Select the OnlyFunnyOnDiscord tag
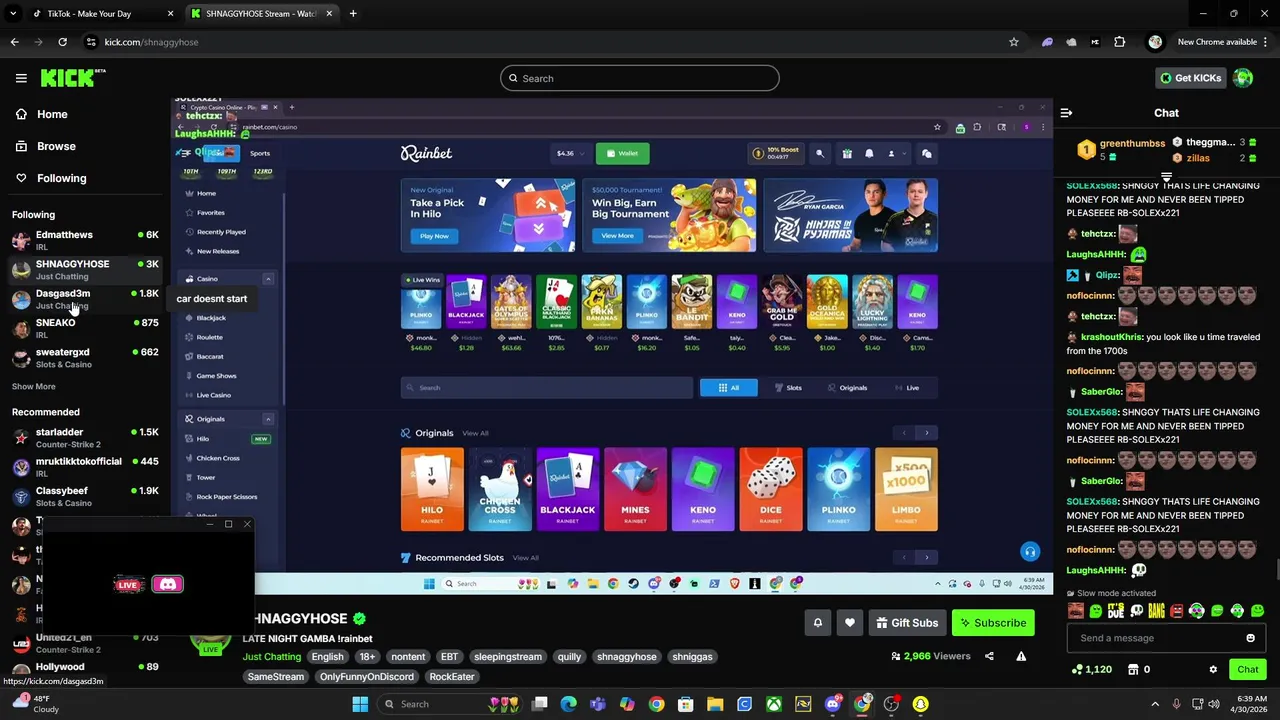This screenshot has height=720, width=1280. tap(367, 677)
